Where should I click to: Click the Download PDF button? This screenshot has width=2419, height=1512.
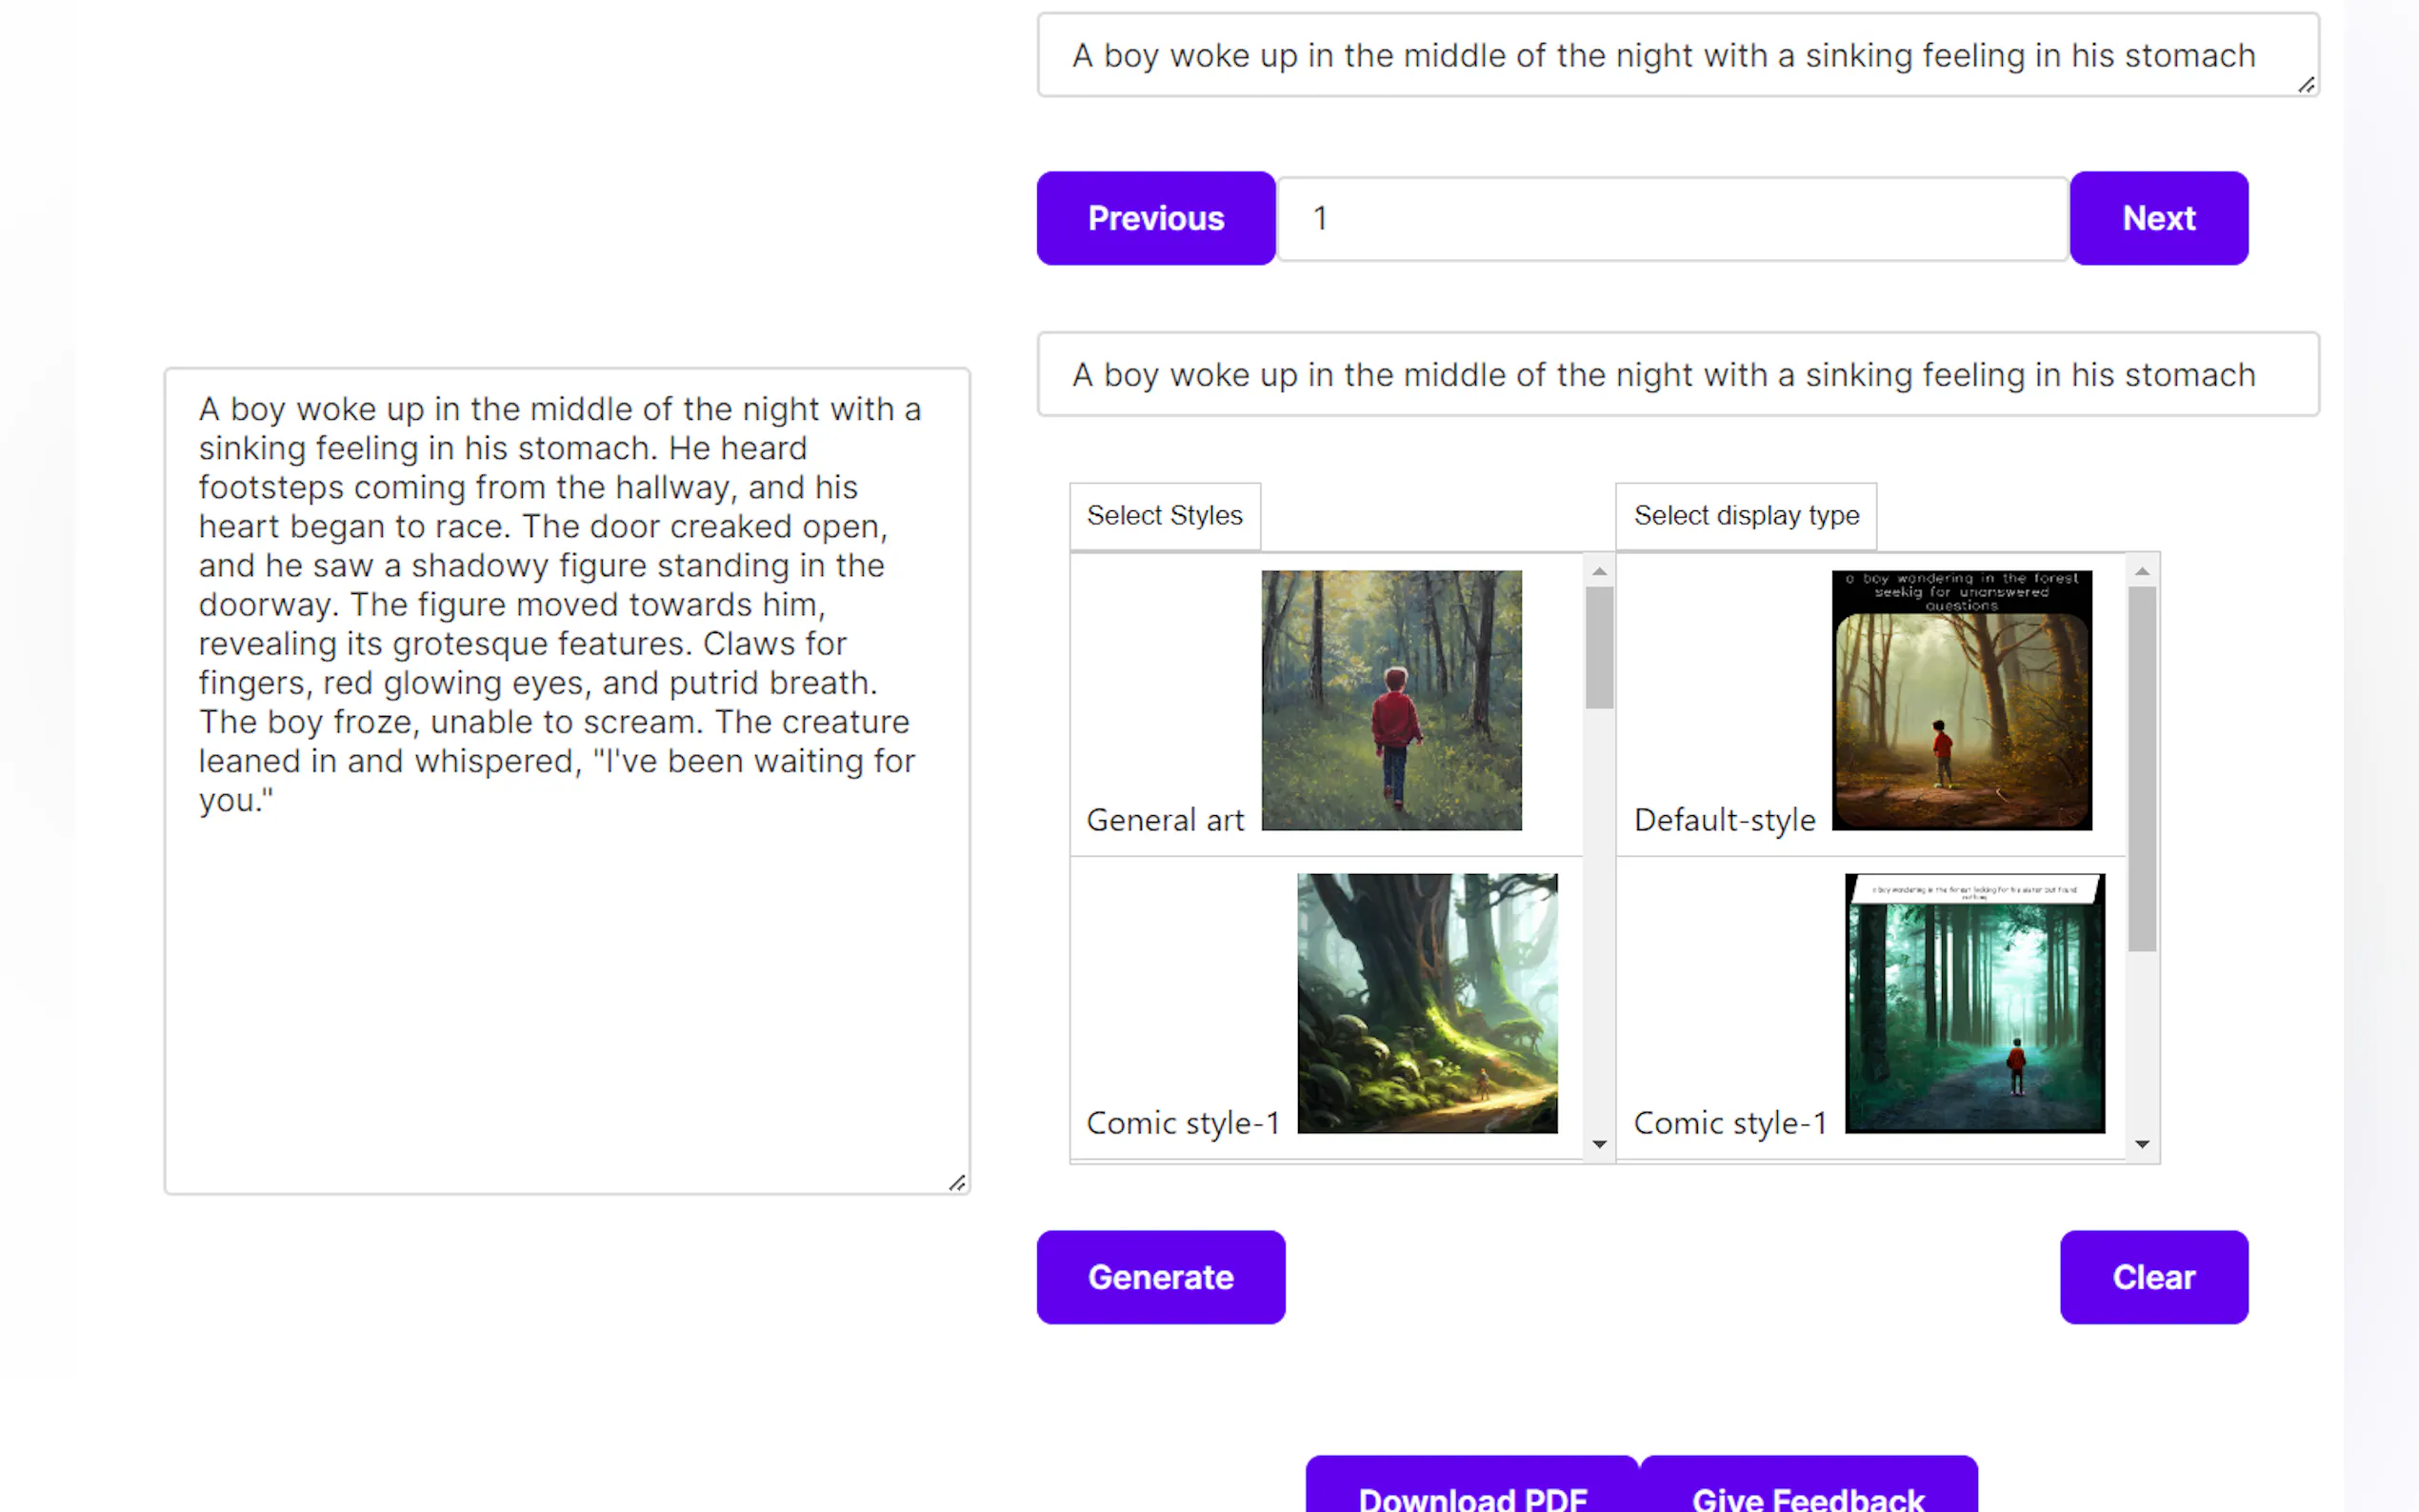[1471, 1494]
